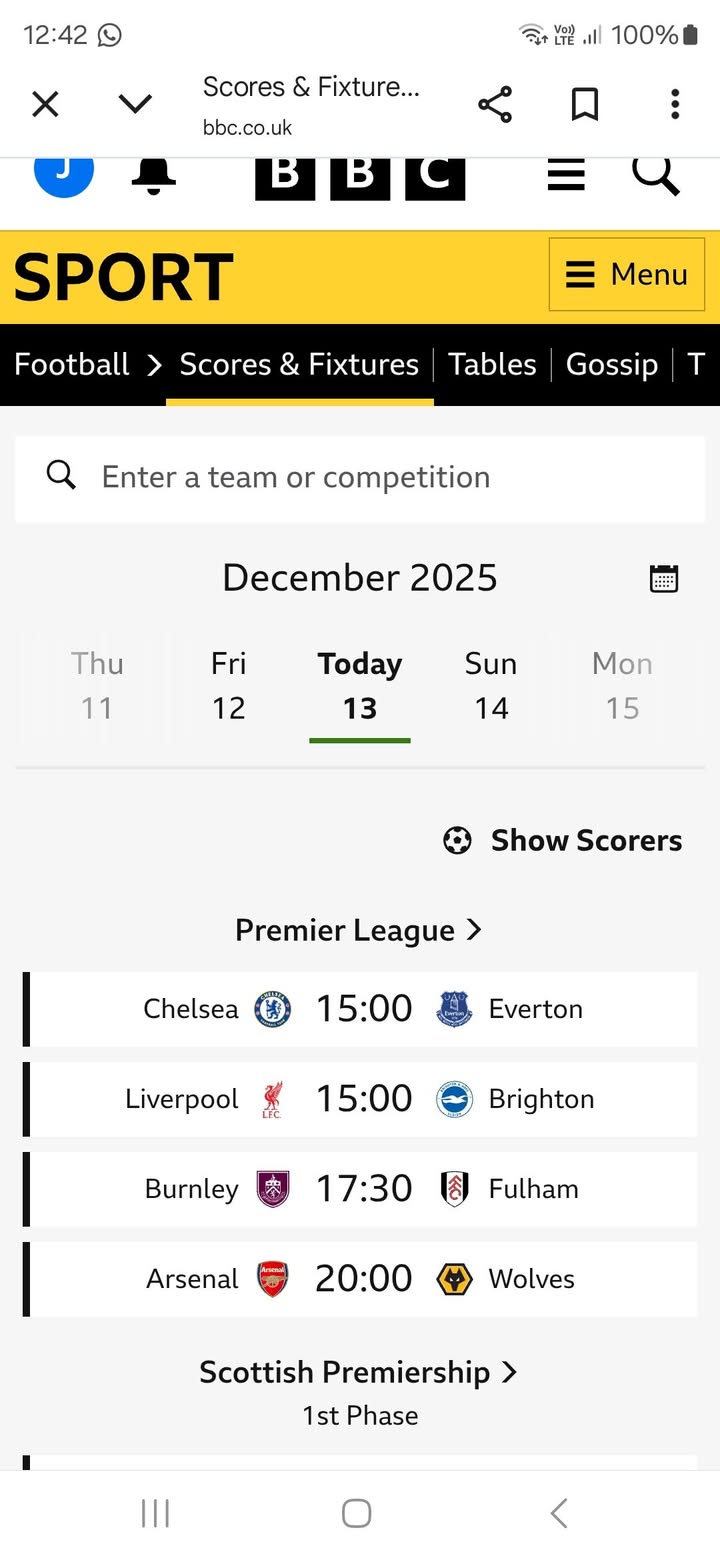The height and width of the screenshot is (1560, 720).
Task: Open the three-dot browser options menu
Action: [675, 104]
